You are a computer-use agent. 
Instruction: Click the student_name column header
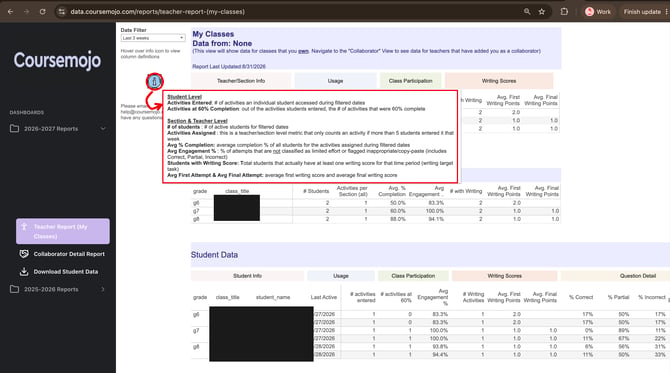pos(273,297)
